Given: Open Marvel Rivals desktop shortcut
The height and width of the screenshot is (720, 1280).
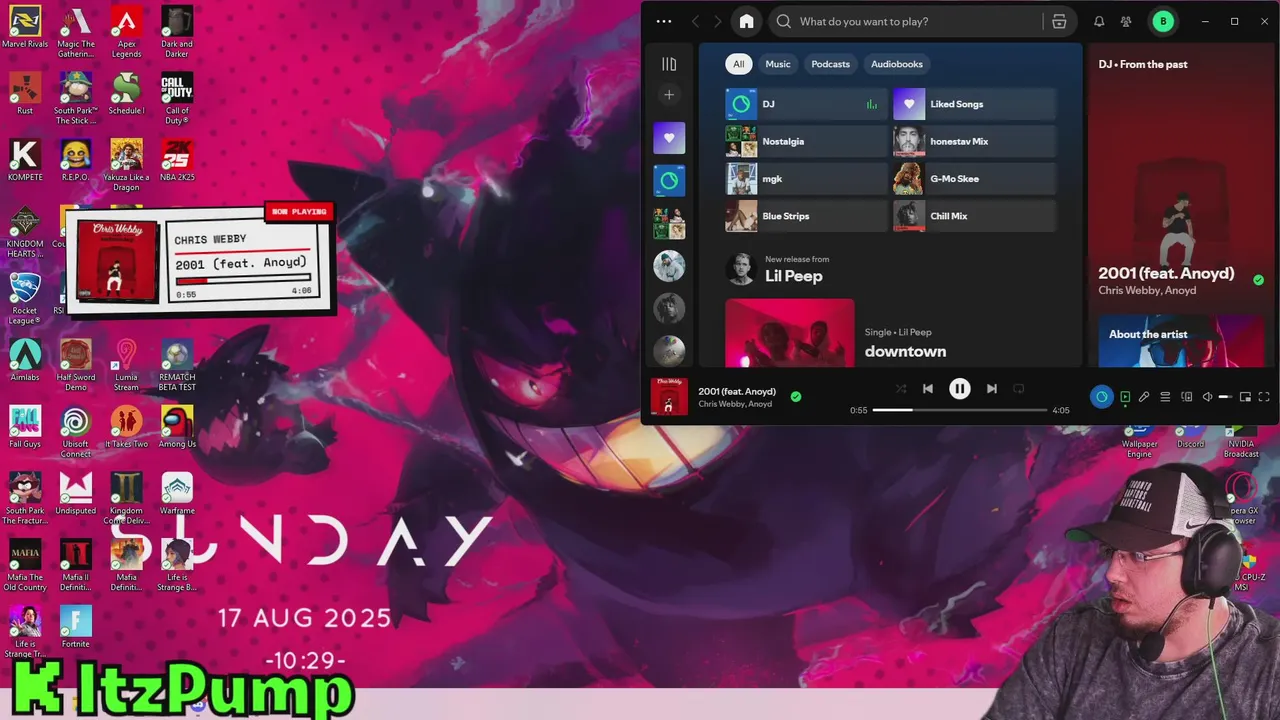Looking at the screenshot, I should click(25, 28).
